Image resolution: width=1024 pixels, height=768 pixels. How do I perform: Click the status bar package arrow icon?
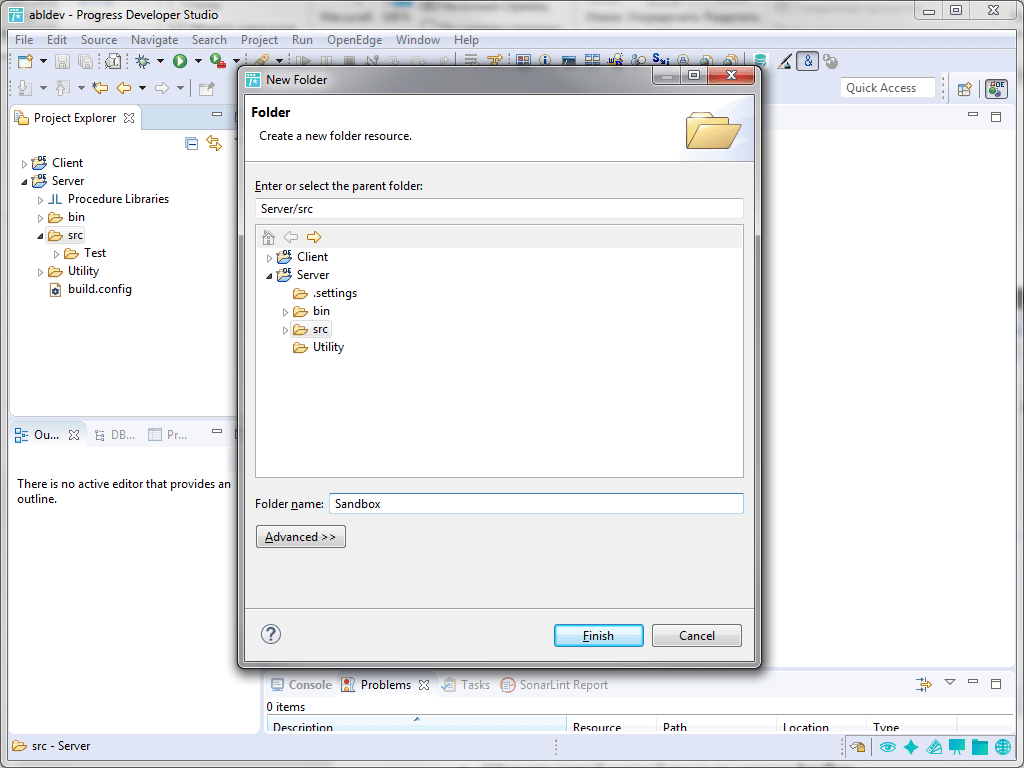tap(857, 746)
